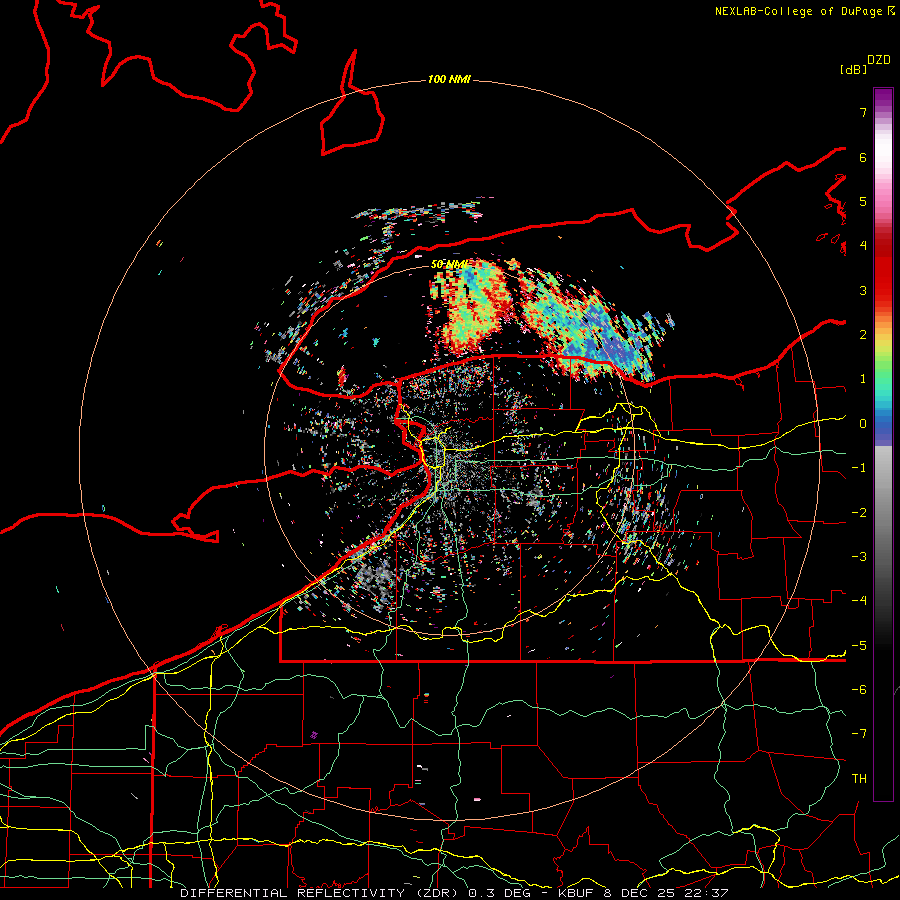The width and height of the screenshot is (900, 900).
Task: Click the 4 value on color scale
Action: point(863,246)
